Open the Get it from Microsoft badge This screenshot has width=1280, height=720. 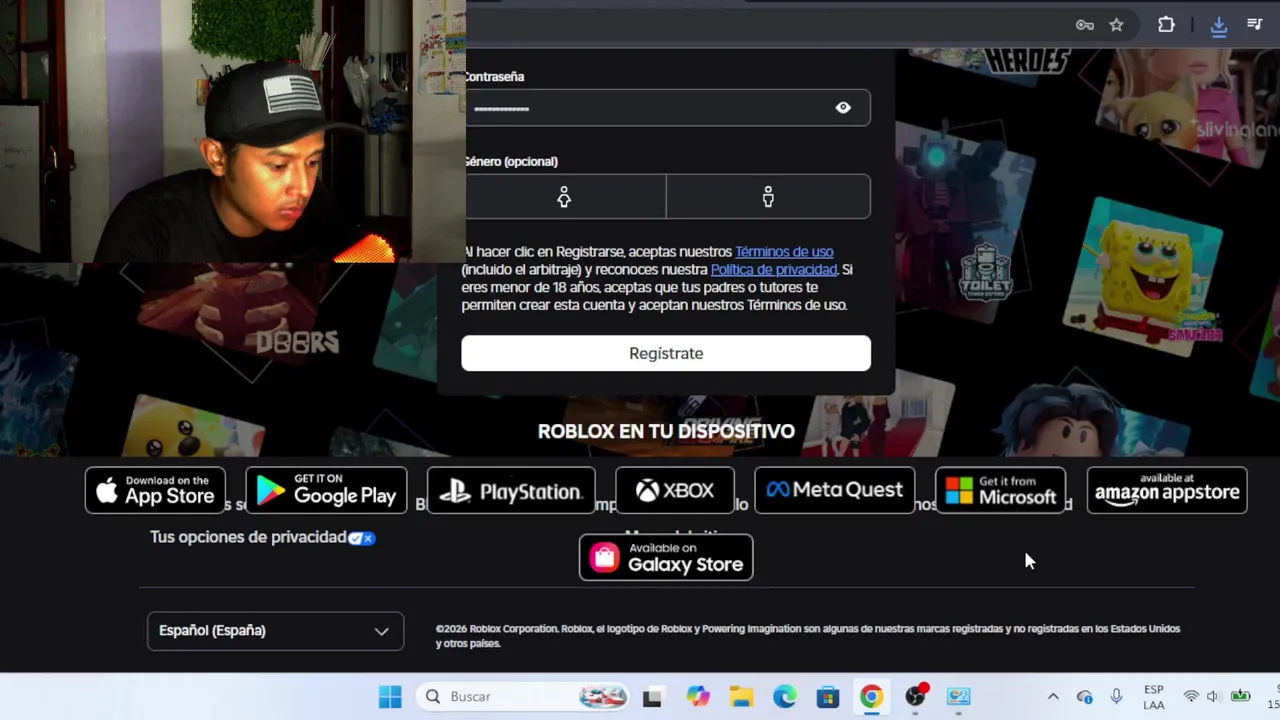[x=1001, y=490]
